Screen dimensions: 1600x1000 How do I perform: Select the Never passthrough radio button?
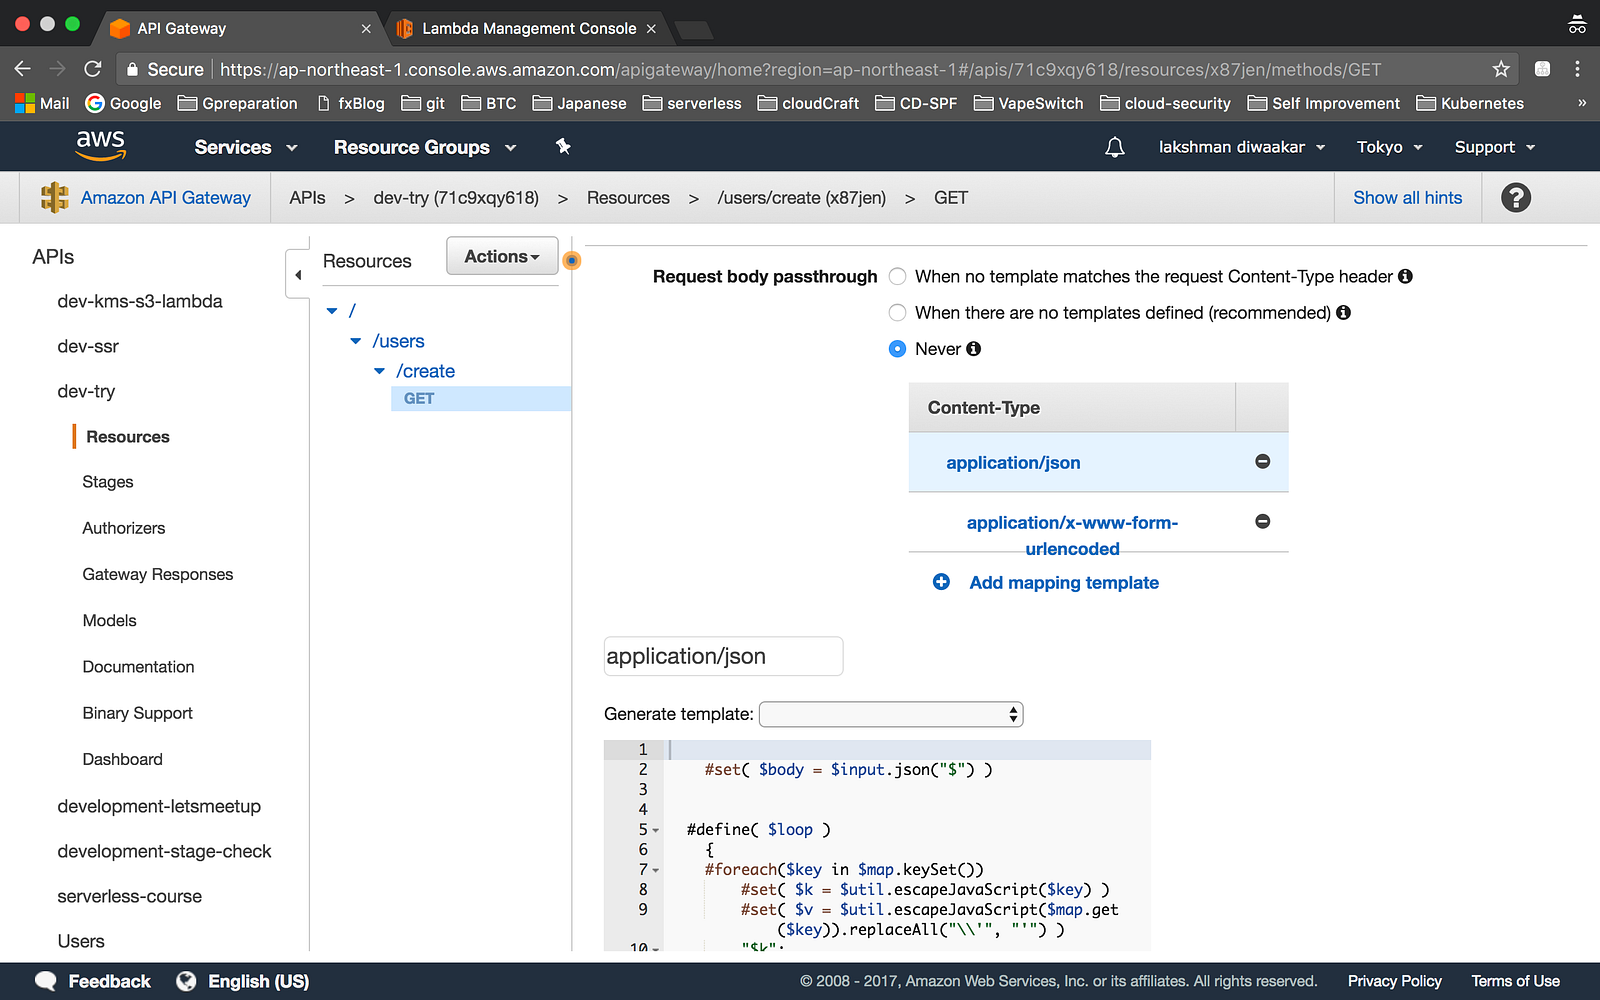pos(898,349)
